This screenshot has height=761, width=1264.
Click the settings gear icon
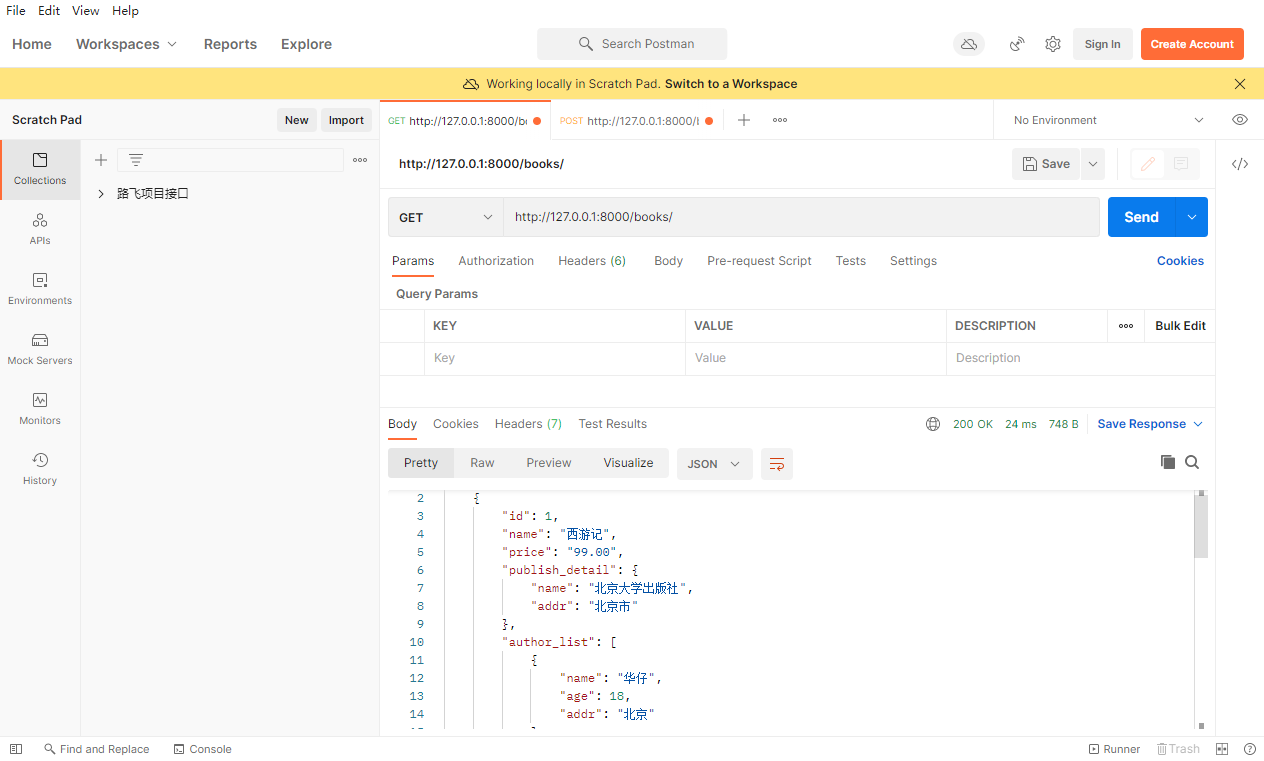tap(1052, 44)
